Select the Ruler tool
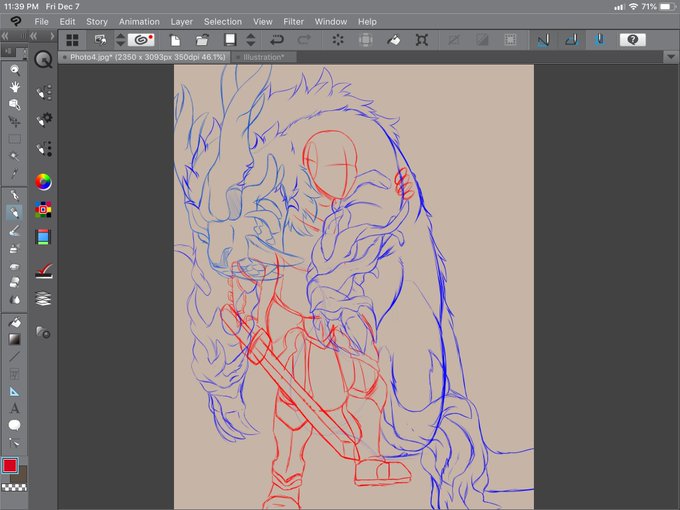Screen dimensions: 680x510 [14, 392]
